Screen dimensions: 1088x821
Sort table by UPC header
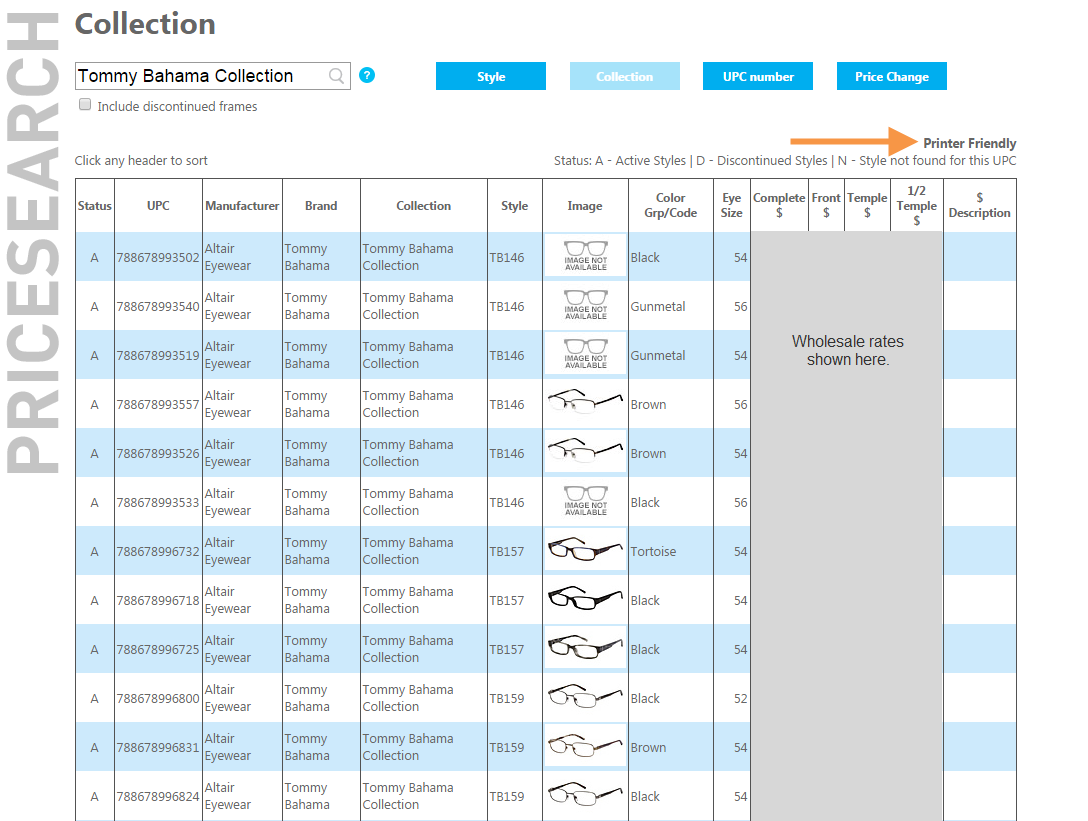pyautogui.click(x=158, y=205)
